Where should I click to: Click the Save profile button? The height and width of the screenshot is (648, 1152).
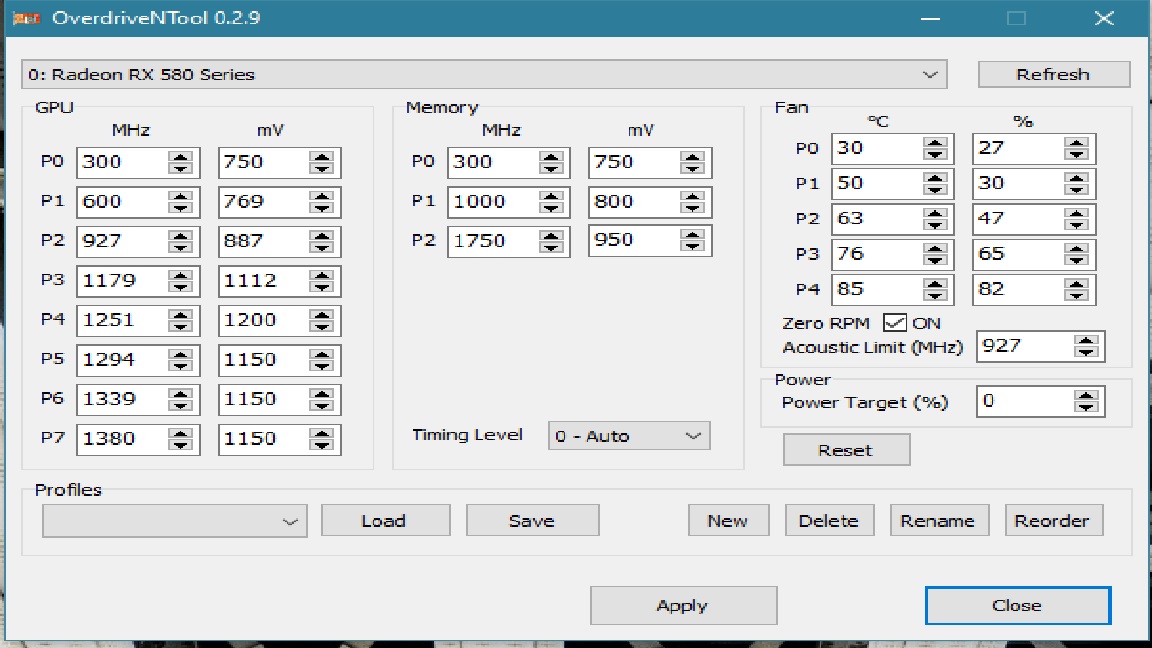(x=533, y=521)
